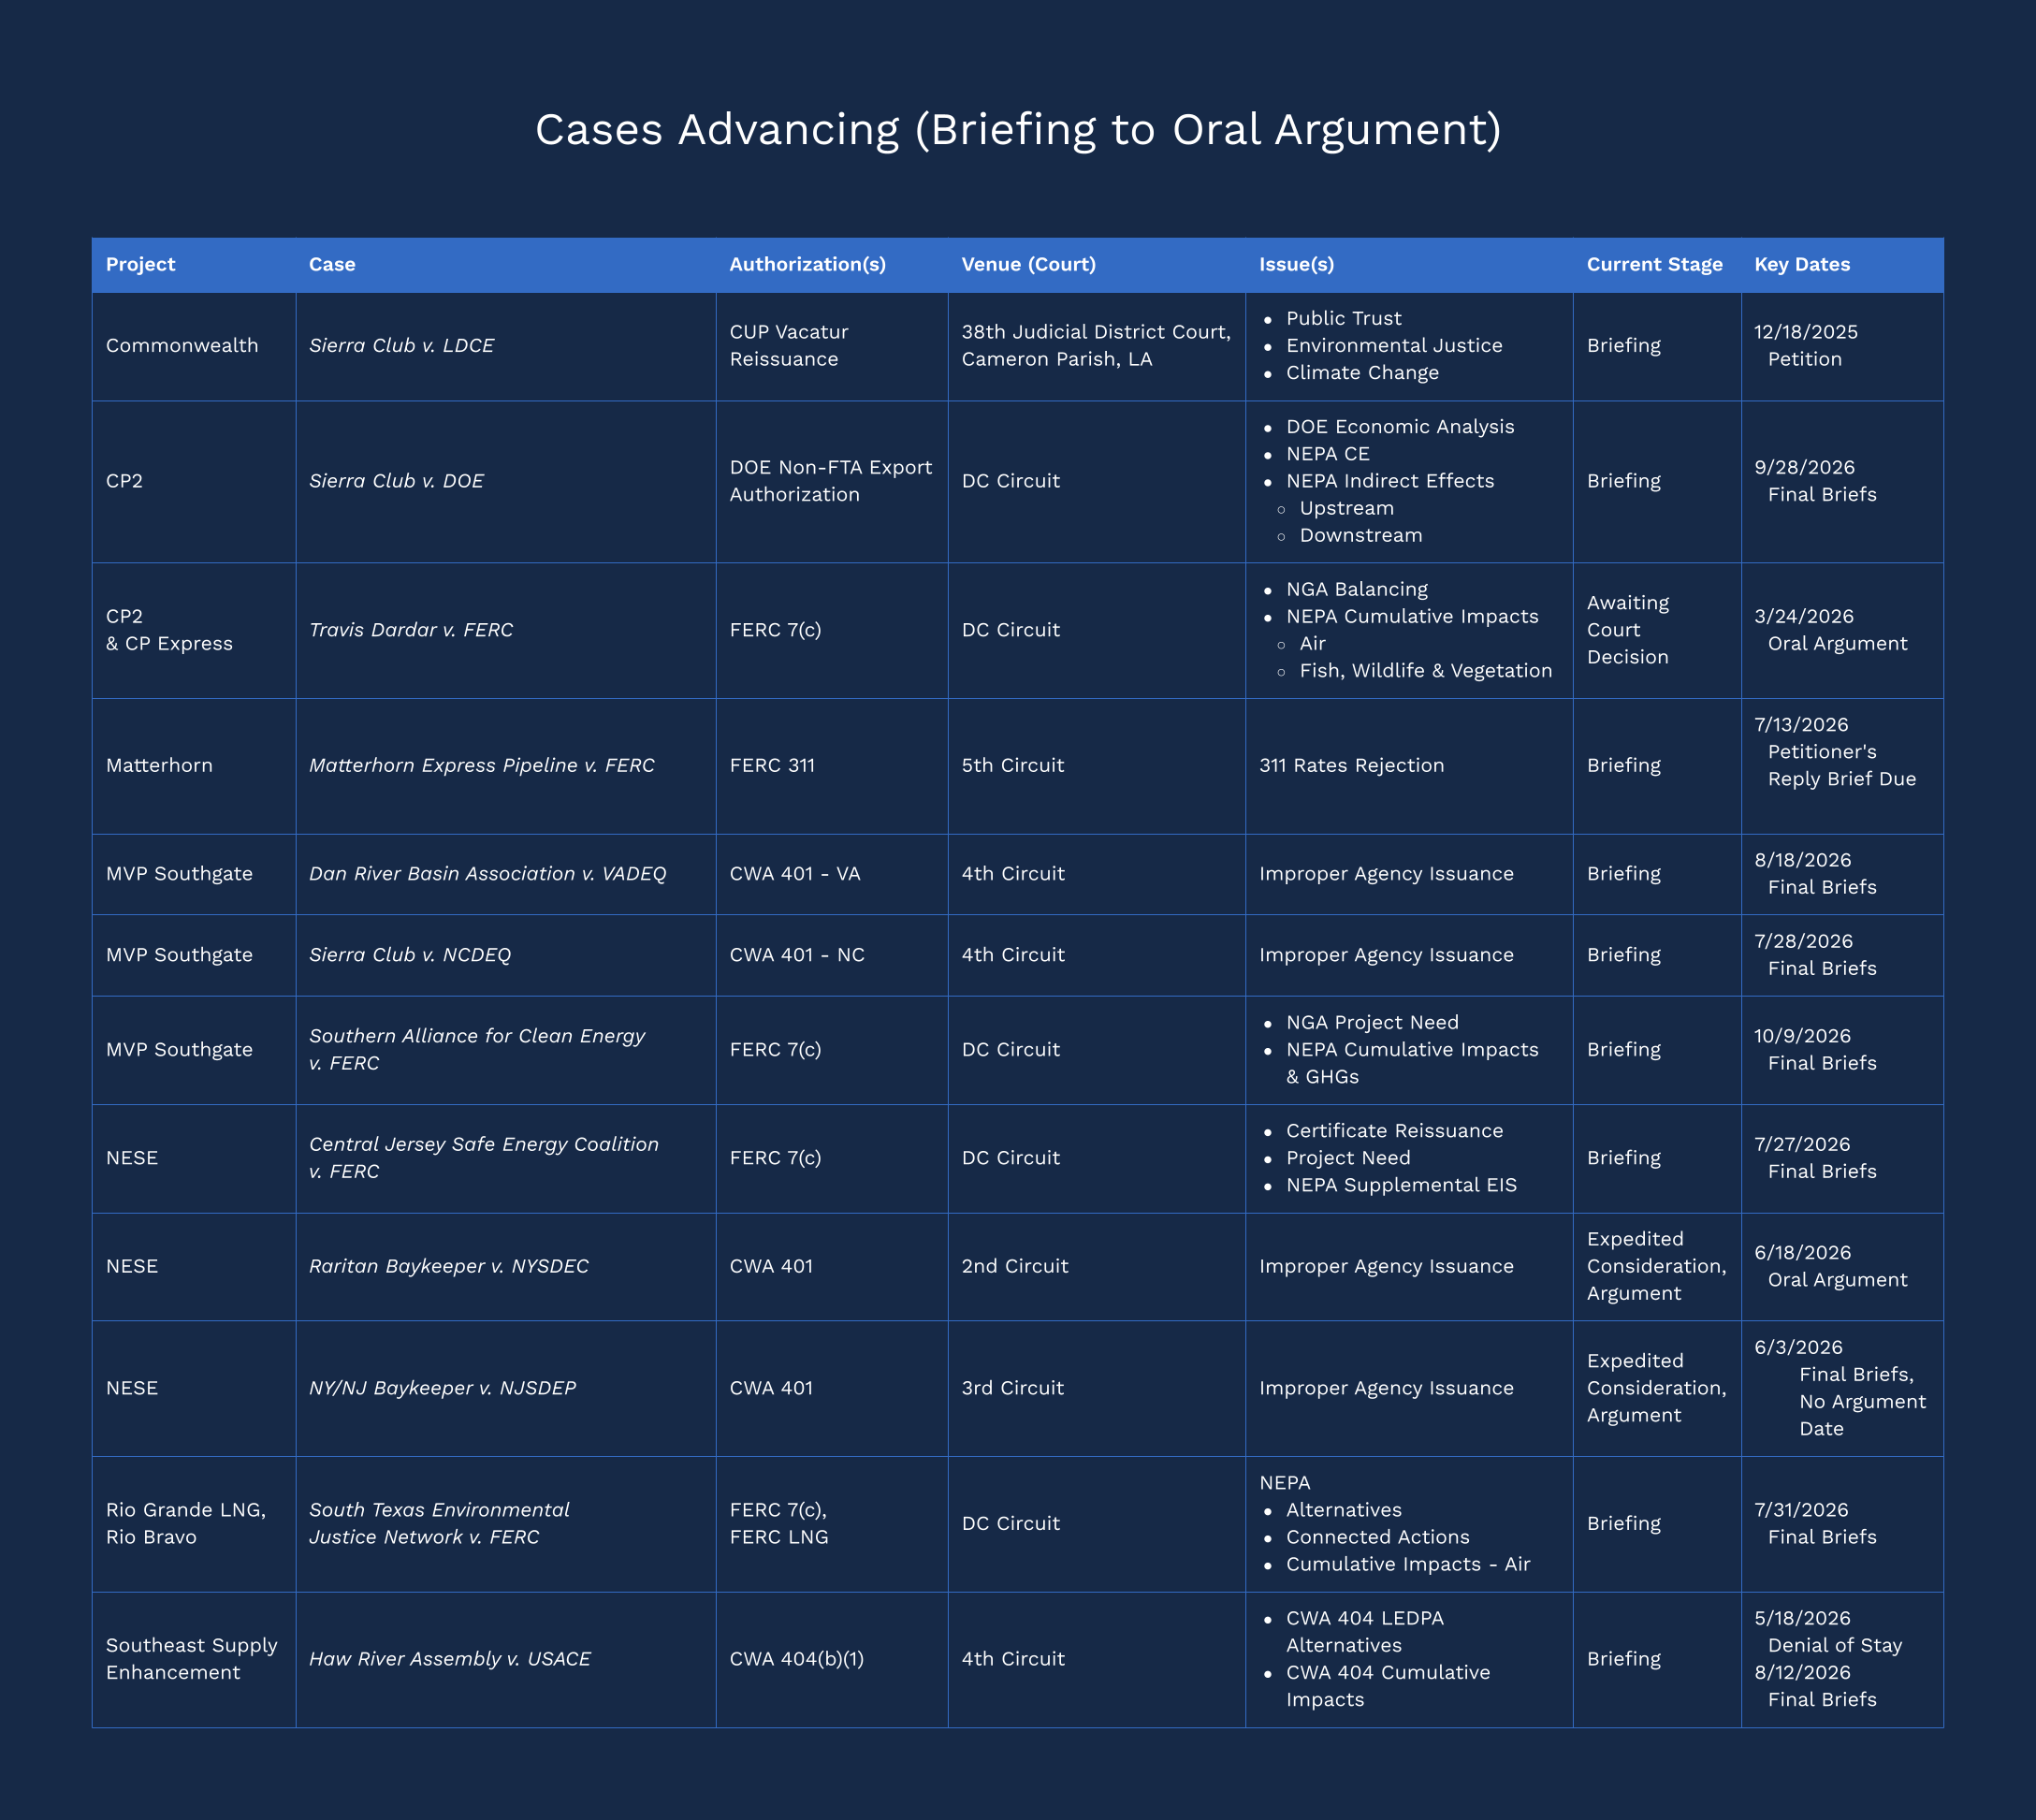The image size is (2036, 1820).
Task: Select 'Haw River Assembly v. USACE' case
Action: point(450,1659)
